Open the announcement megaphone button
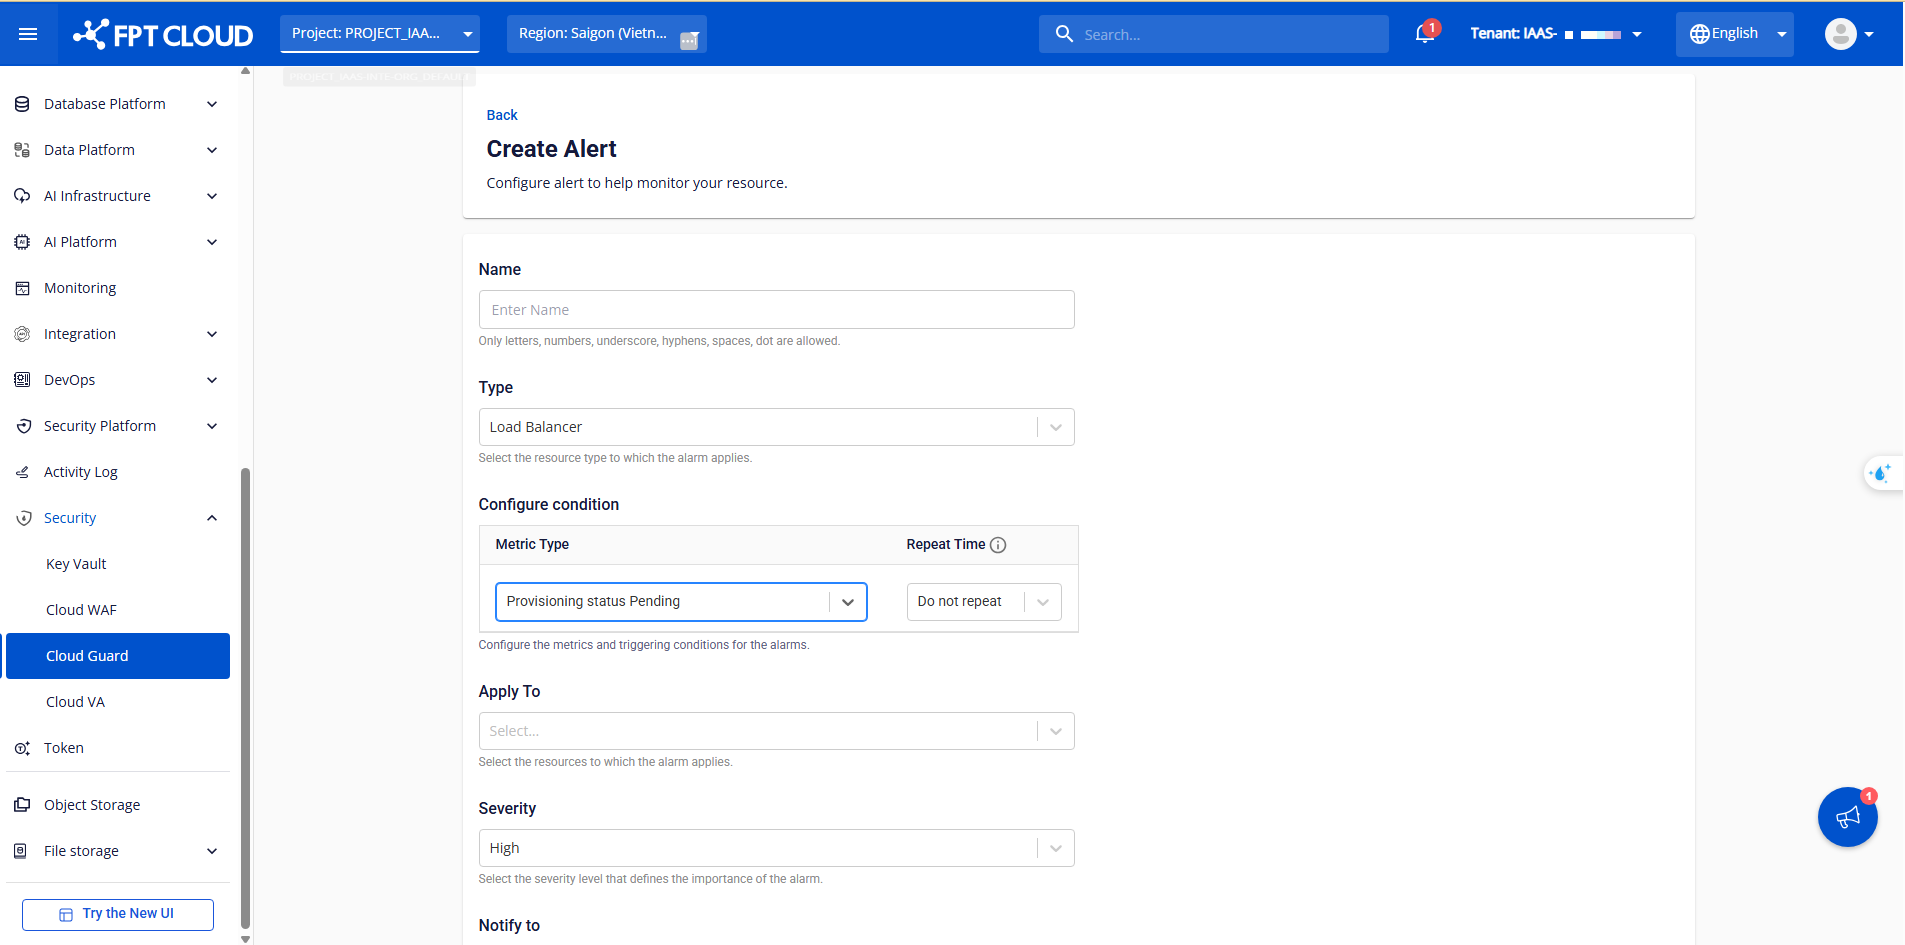The width and height of the screenshot is (1905, 945). coord(1847,817)
